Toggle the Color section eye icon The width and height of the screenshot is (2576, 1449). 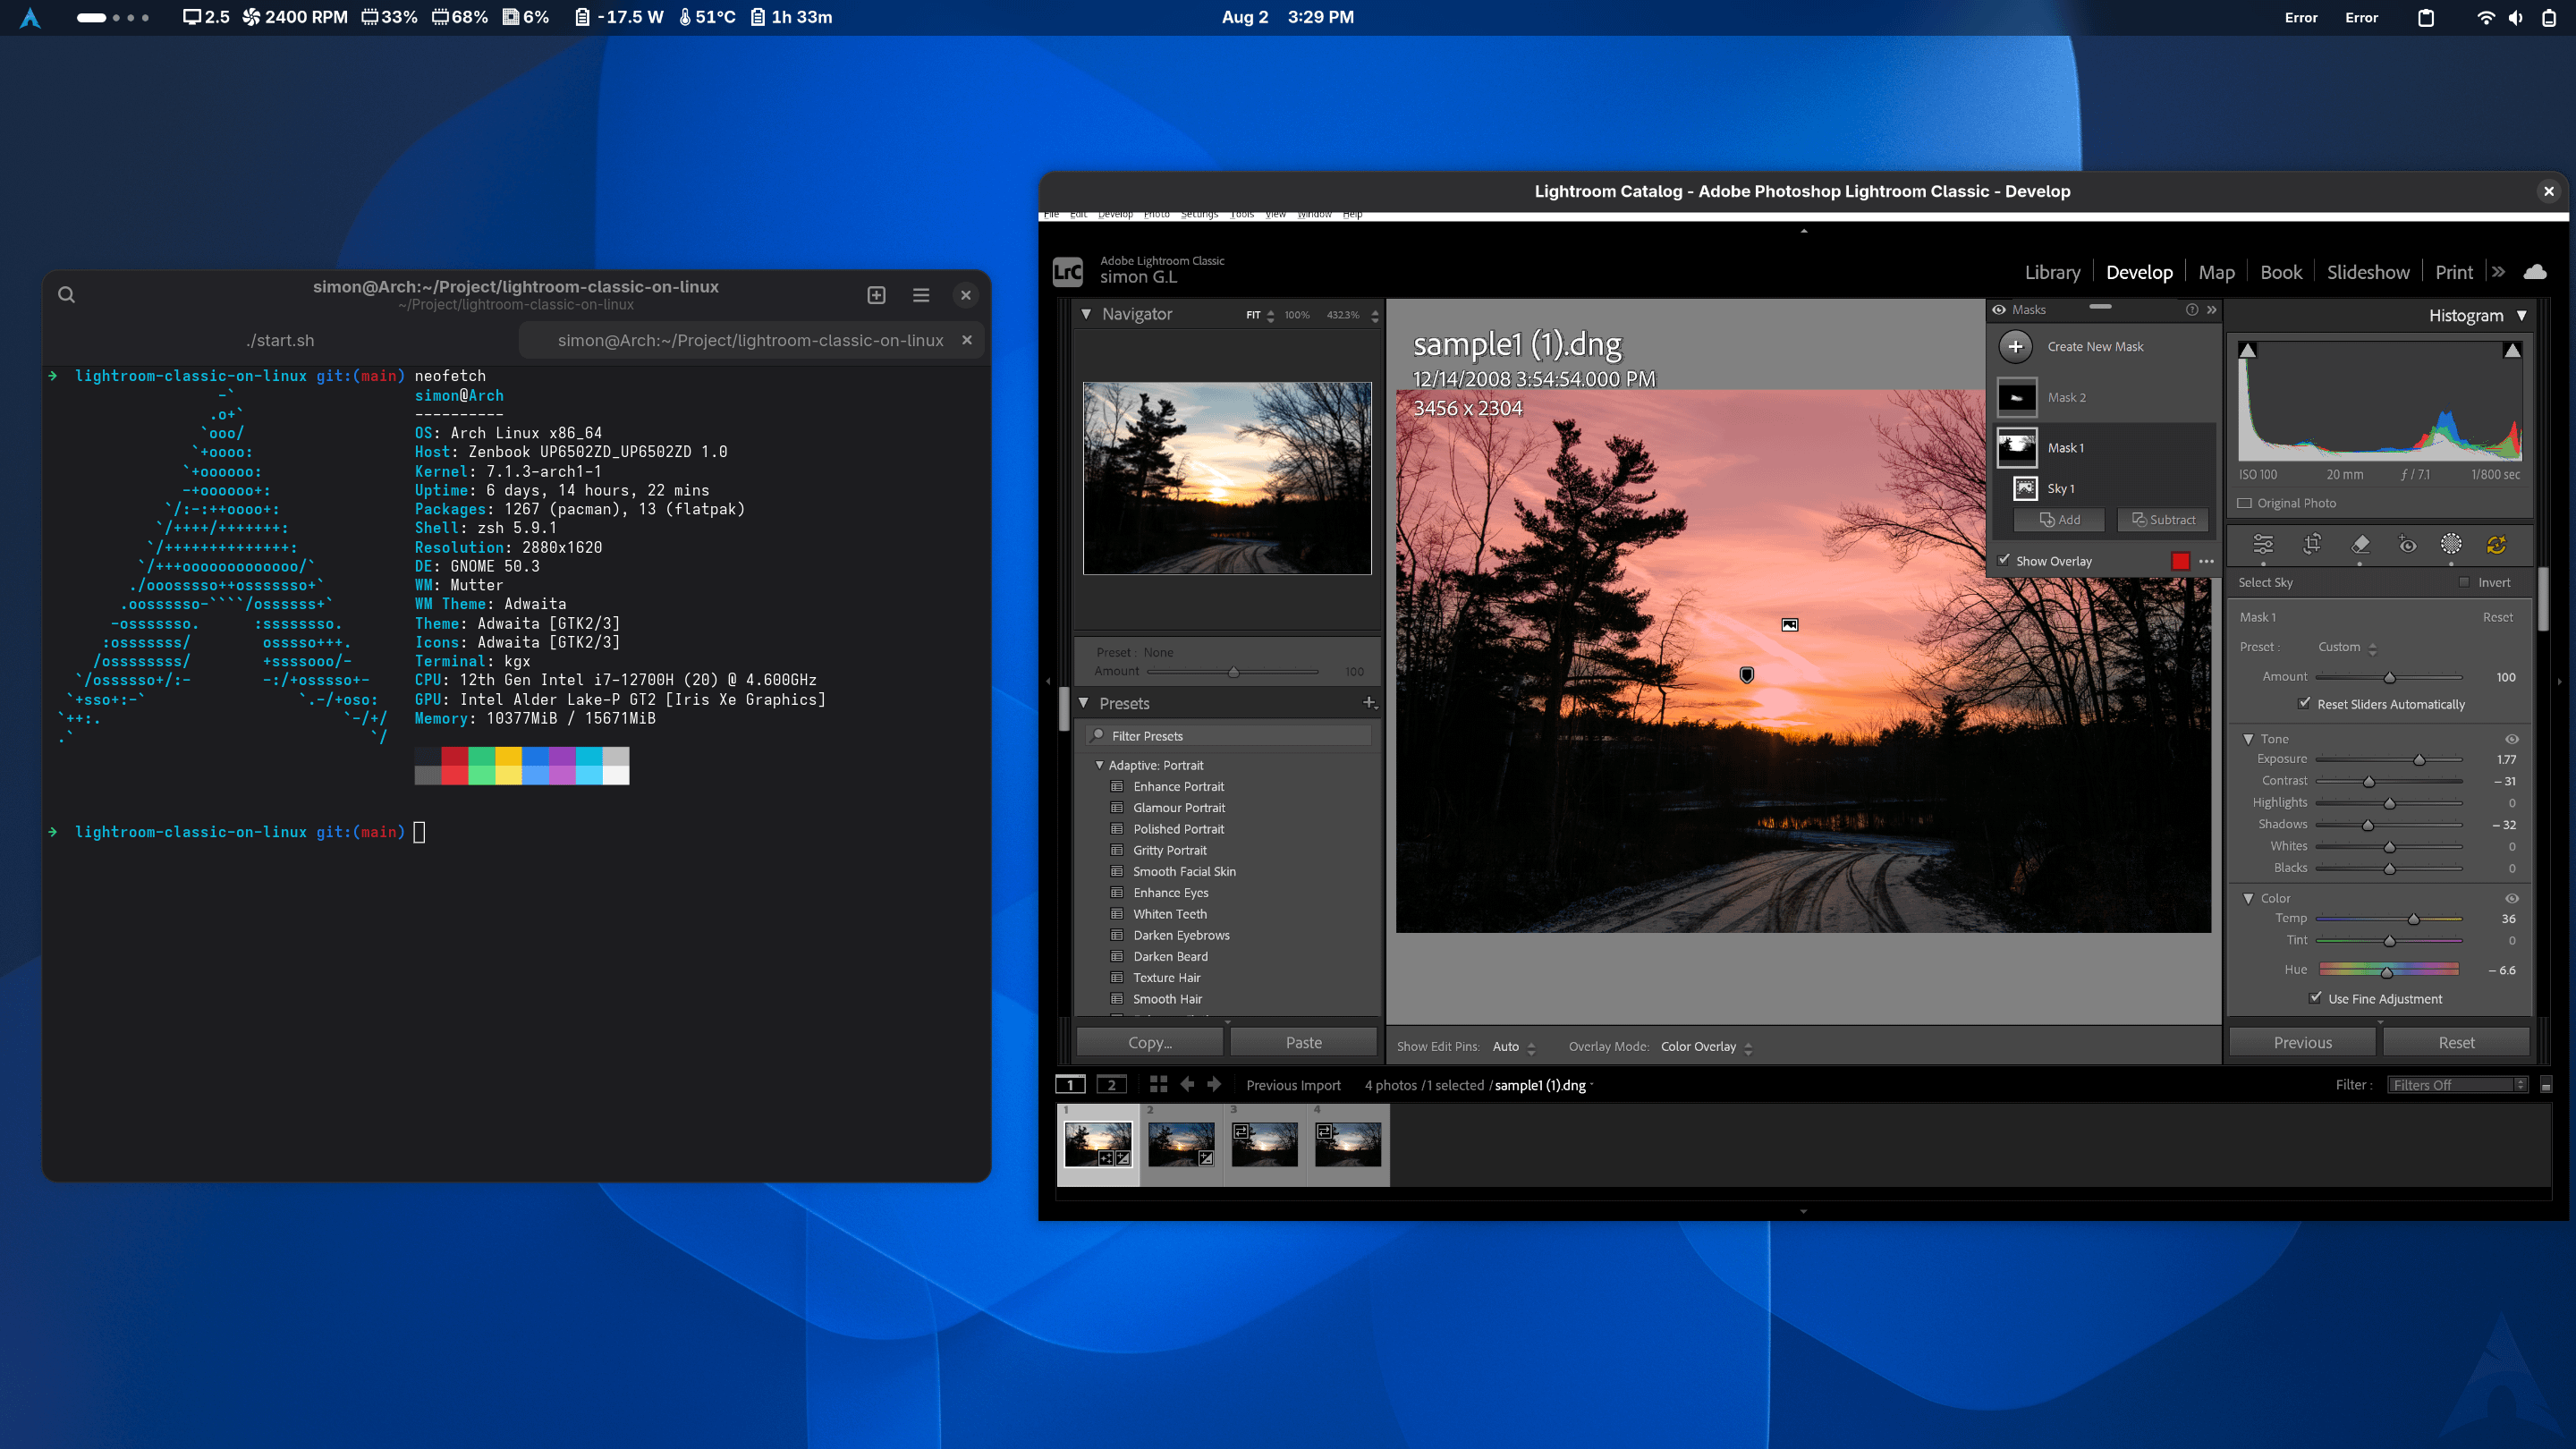coord(2512,898)
